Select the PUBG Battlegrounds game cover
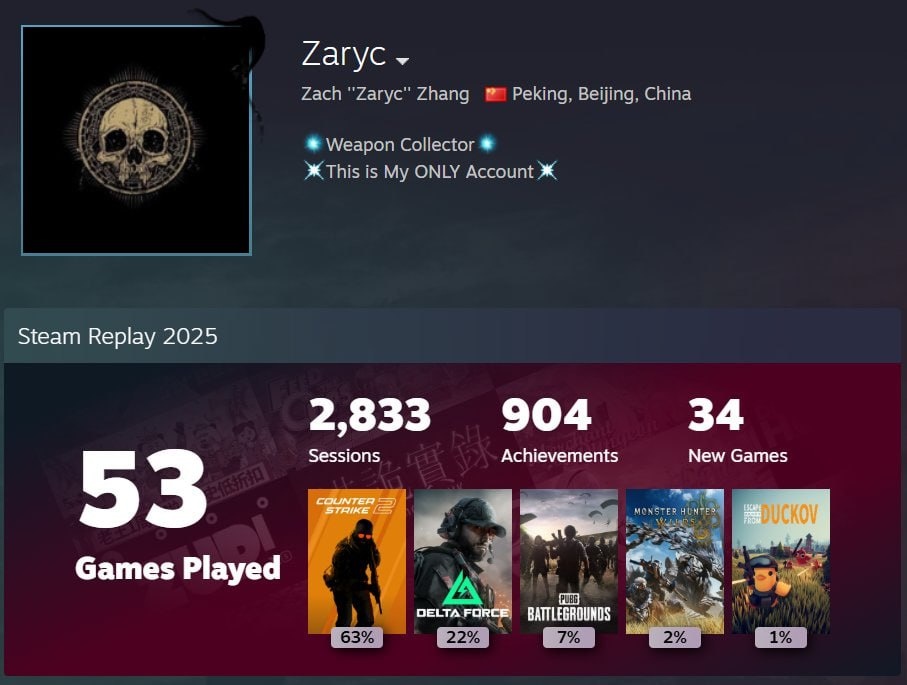Viewport: 907px width, 685px height. 569,561
